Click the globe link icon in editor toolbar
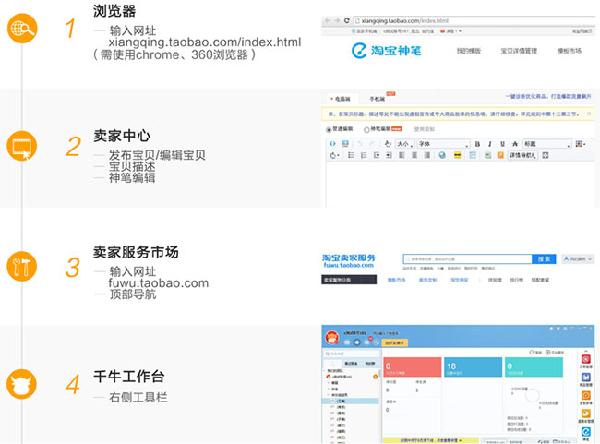Image resolution: width=600 pixels, height=444 pixels. tap(441, 156)
